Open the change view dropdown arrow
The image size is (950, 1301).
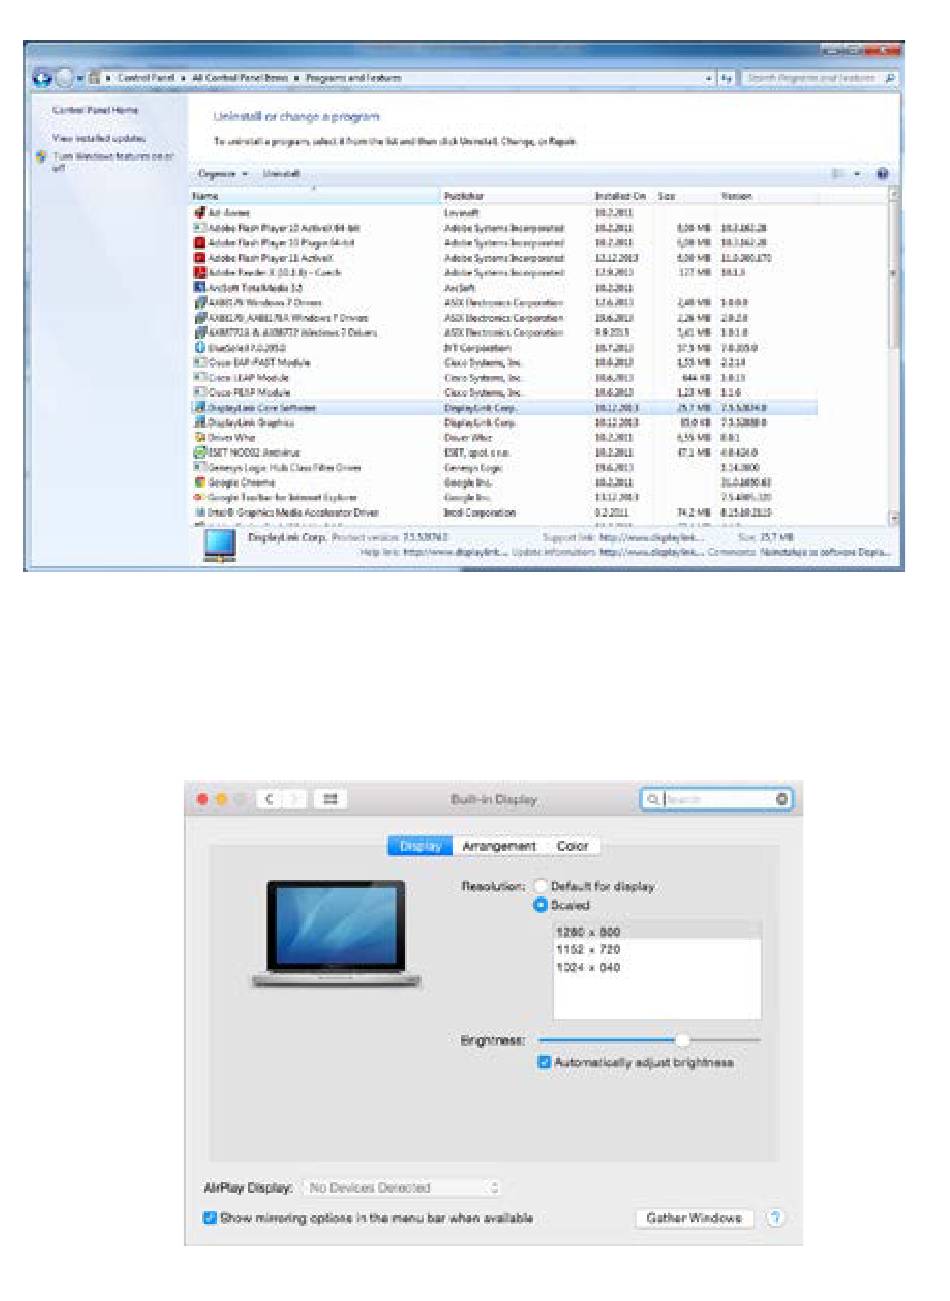[x=857, y=174]
